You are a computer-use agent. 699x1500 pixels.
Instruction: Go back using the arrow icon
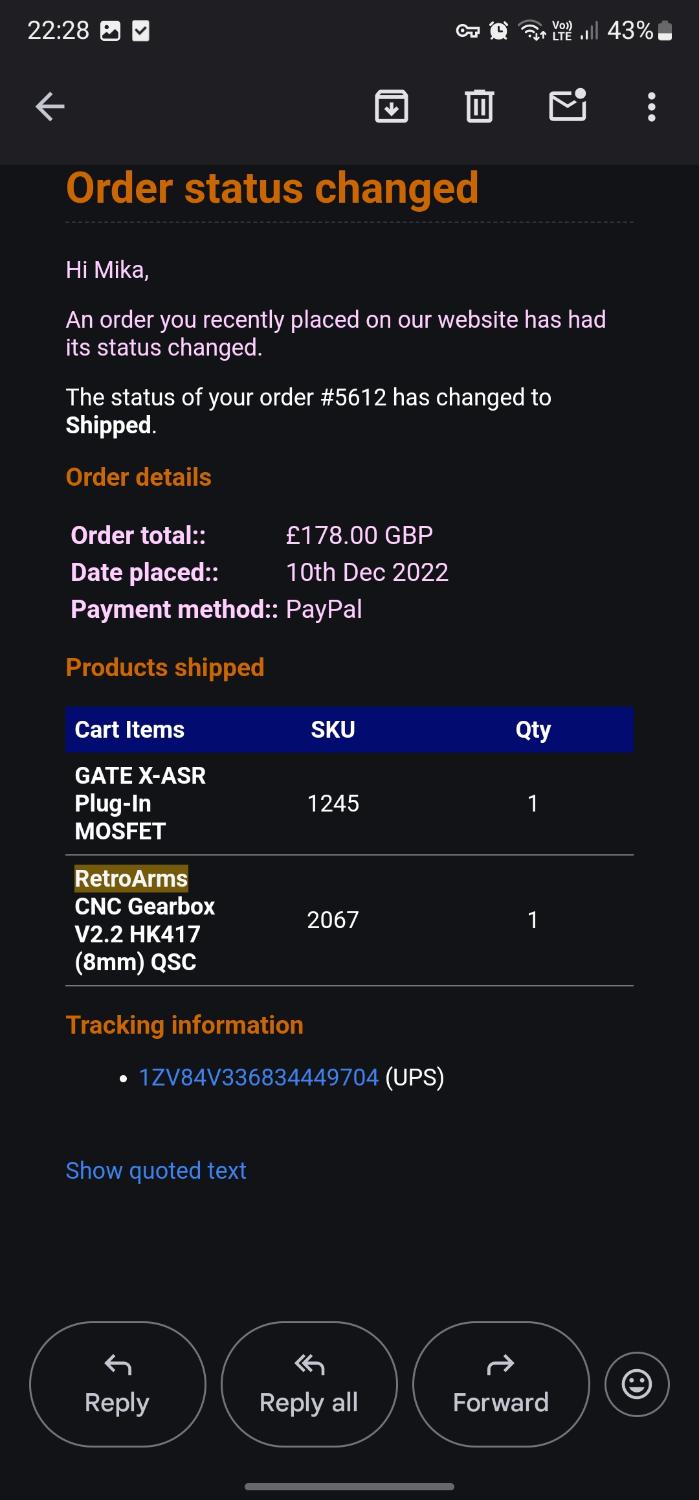click(50, 106)
